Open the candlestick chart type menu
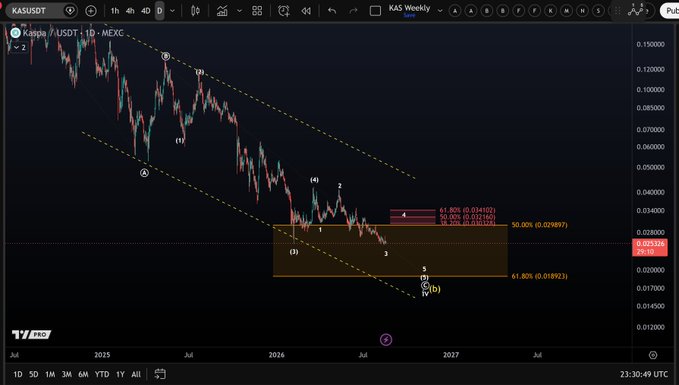Viewport: 679px width, 385px height. point(195,11)
